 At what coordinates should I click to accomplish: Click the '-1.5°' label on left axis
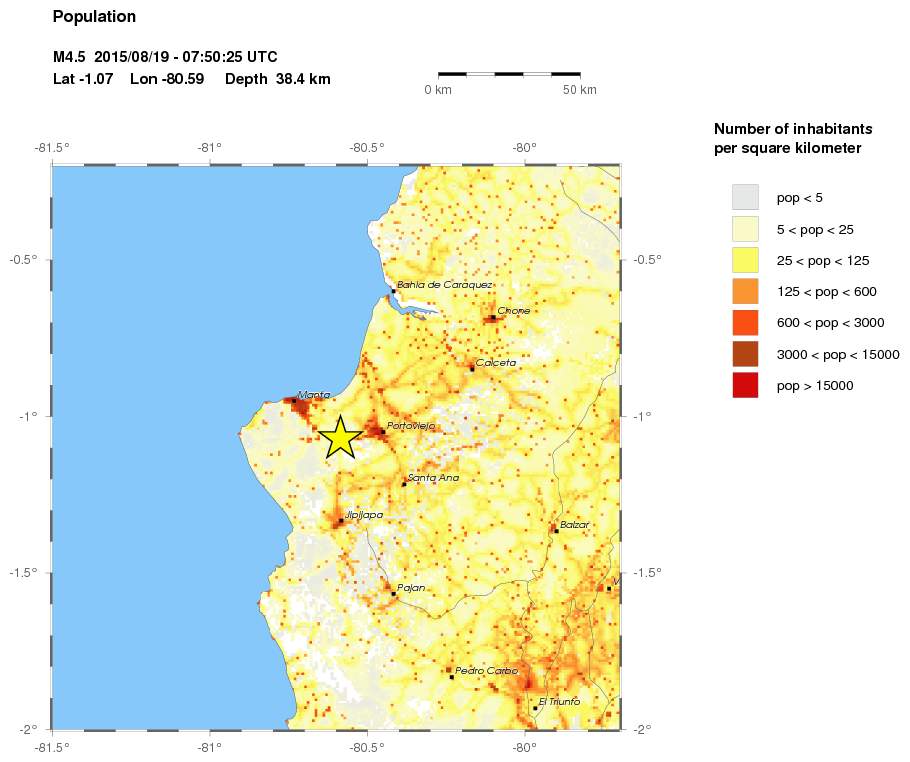coord(23,573)
